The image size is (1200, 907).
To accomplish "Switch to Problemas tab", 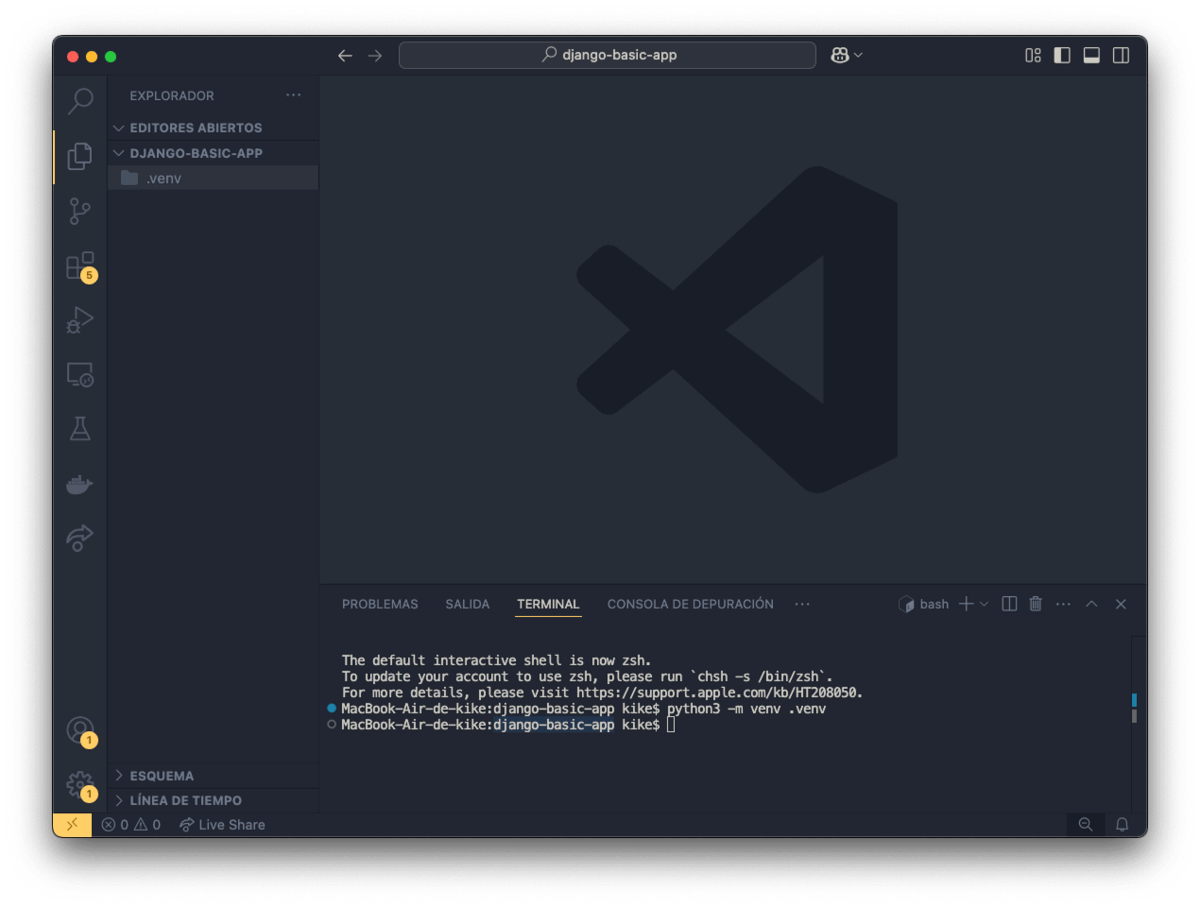I will click(380, 604).
